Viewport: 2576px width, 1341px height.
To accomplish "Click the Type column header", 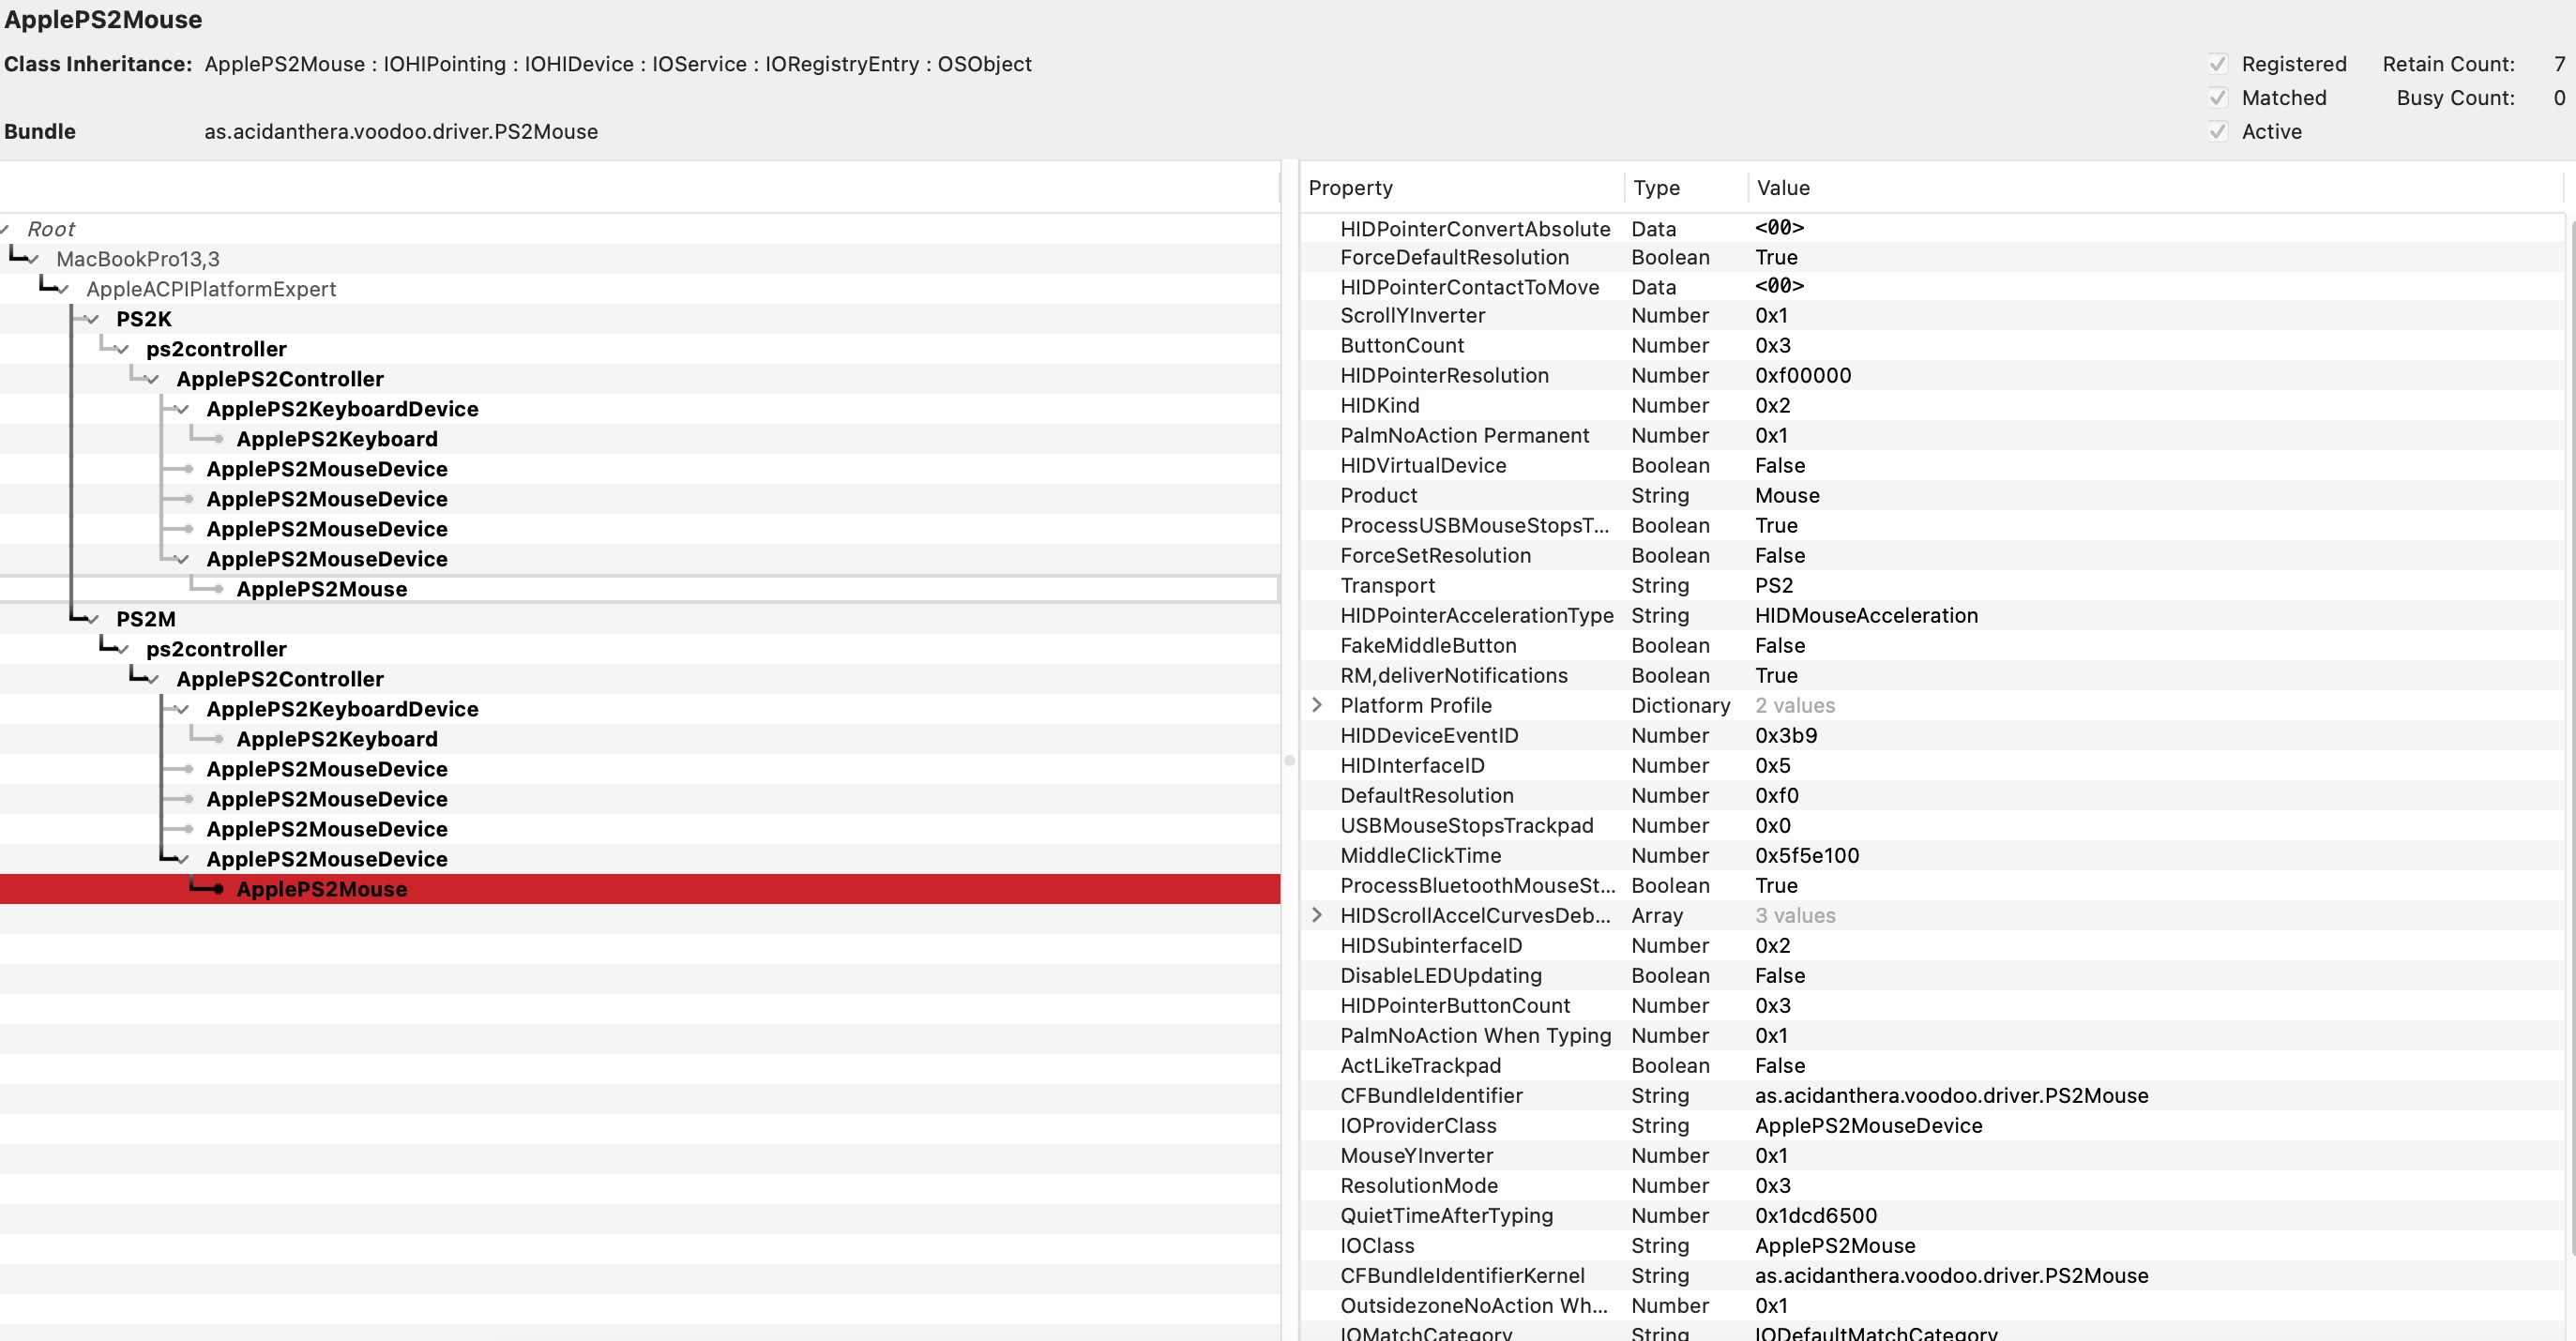I will pos(1656,188).
